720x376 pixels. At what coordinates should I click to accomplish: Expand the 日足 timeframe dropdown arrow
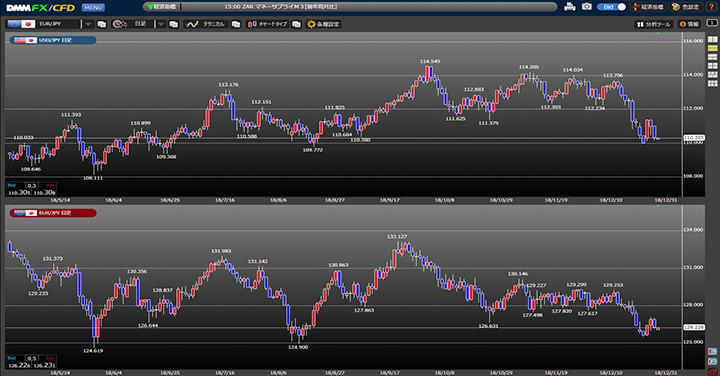click(161, 24)
